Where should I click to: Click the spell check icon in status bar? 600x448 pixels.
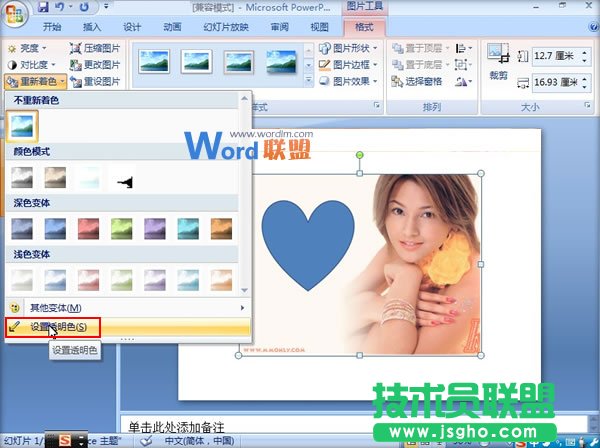[x=146, y=441]
